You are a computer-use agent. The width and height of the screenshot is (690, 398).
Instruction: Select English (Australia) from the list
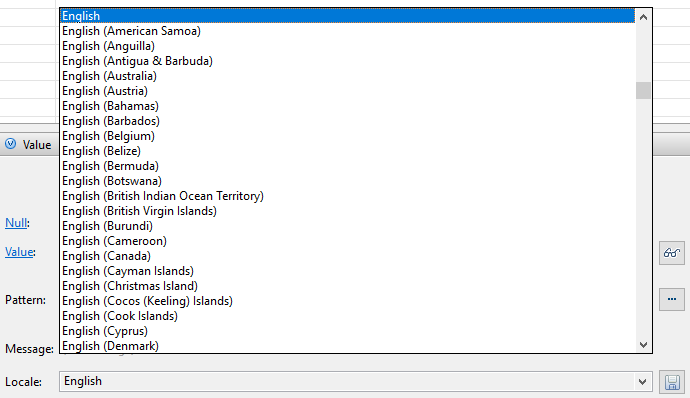tap(347, 76)
